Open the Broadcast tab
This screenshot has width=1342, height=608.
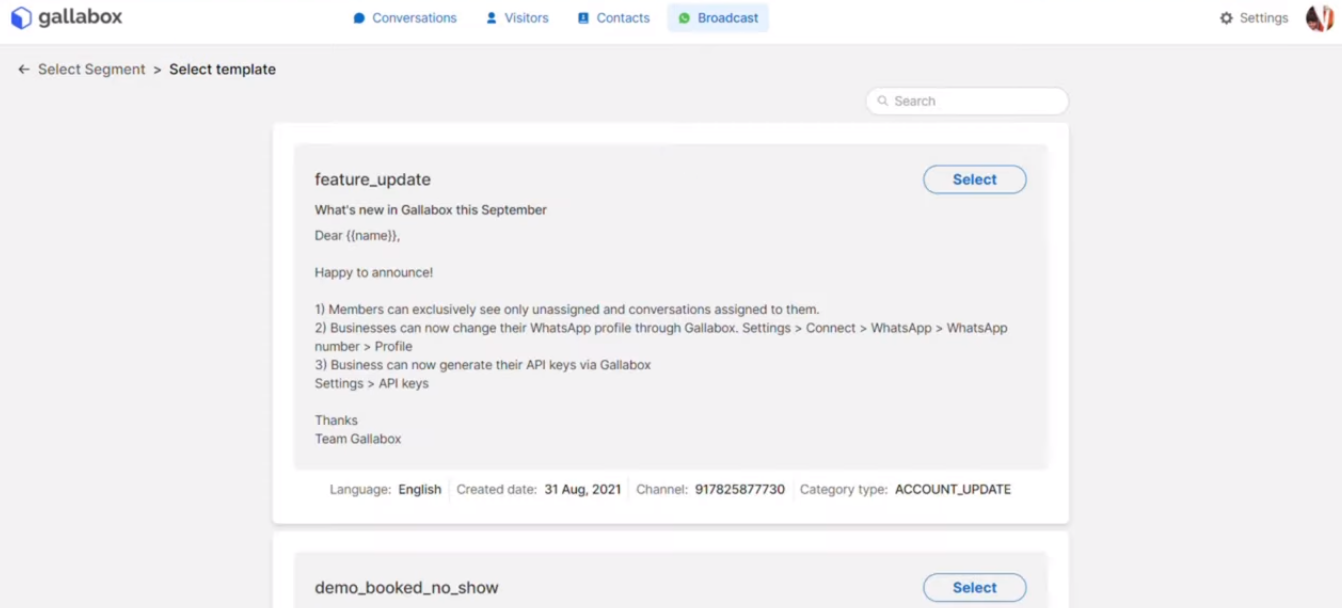click(x=718, y=18)
